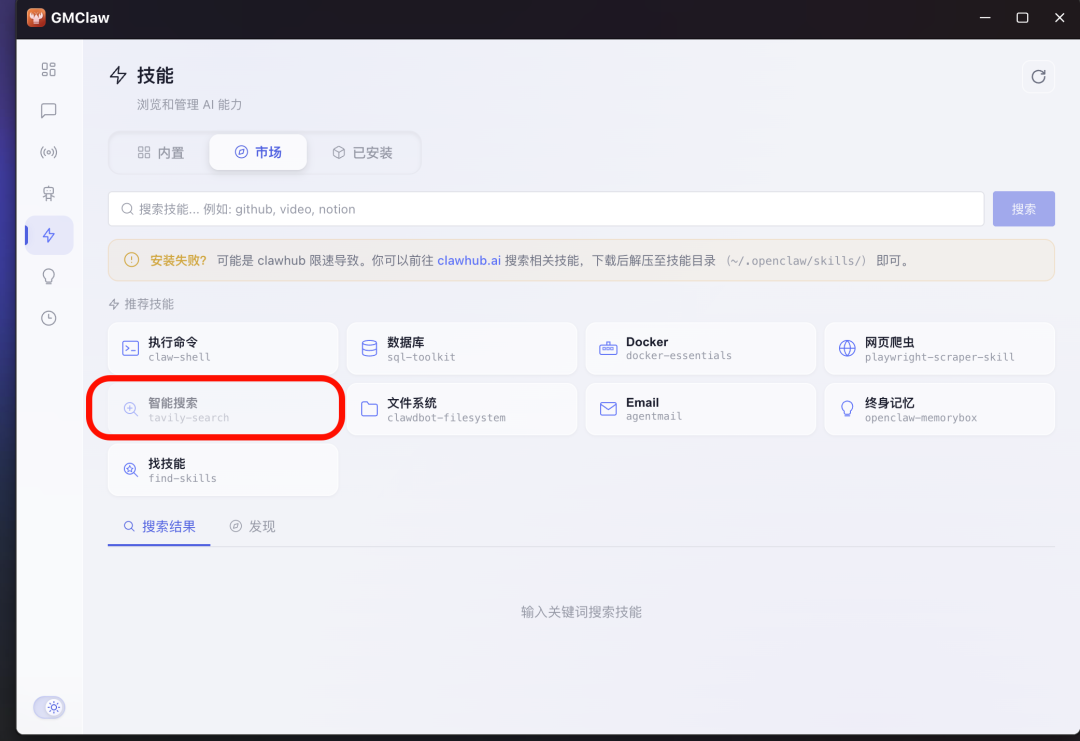The width and height of the screenshot is (1080, 741).
Task: Click the database icon on 数据库 card
Action: coord(369,348)
